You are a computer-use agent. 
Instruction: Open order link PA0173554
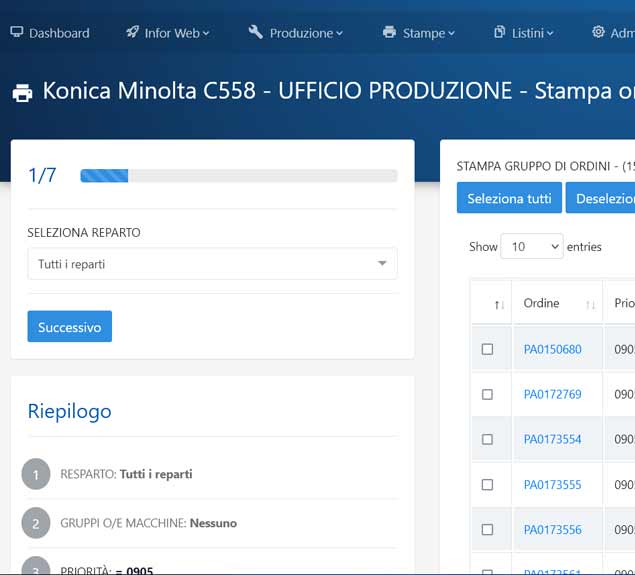click(552, 439)
